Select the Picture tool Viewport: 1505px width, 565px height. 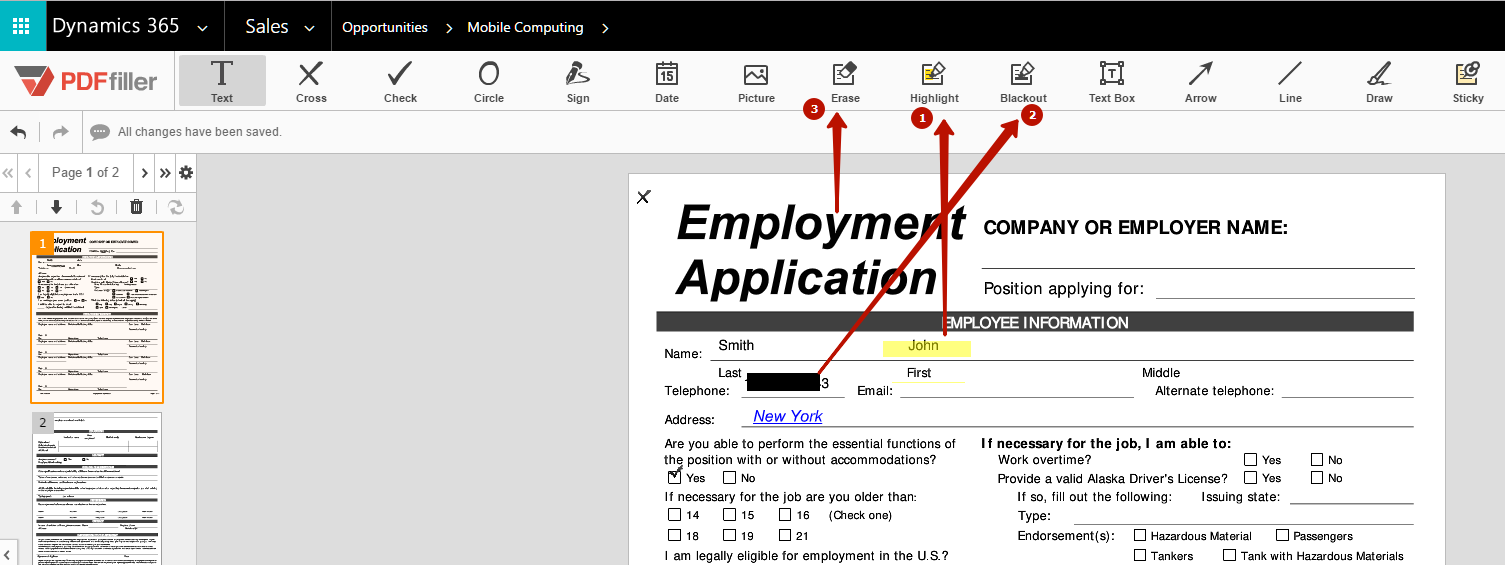756,80
